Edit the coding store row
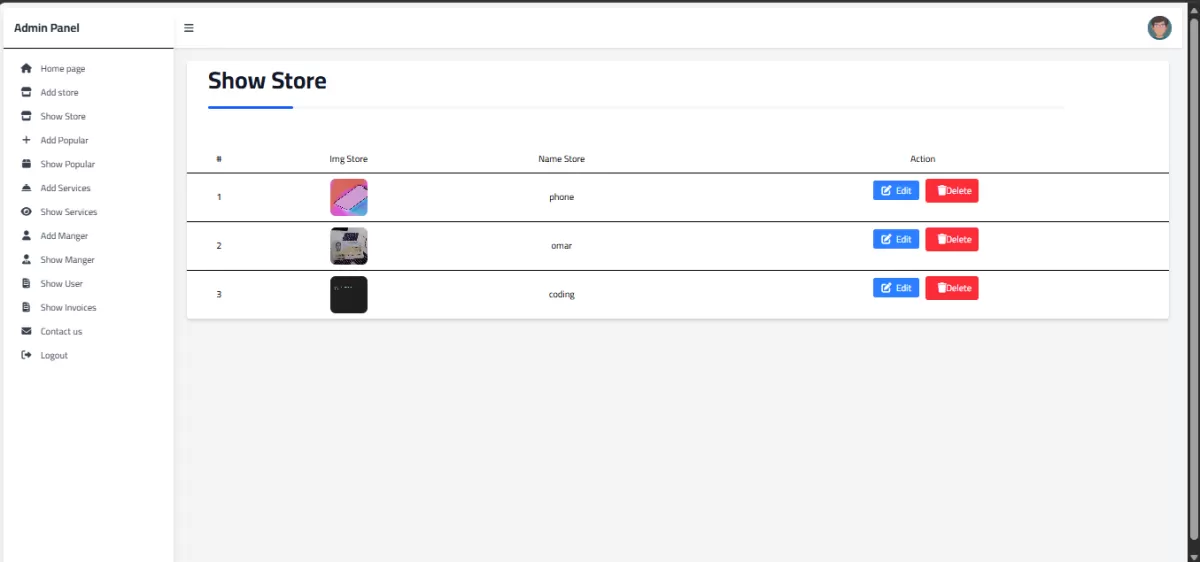The height and width of the screenshot is (562, 1200). pos(896,288)
